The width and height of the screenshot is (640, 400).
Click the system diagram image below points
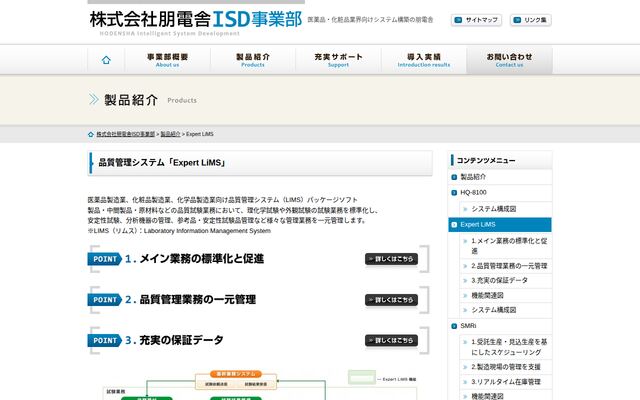(x=260, y=384)
